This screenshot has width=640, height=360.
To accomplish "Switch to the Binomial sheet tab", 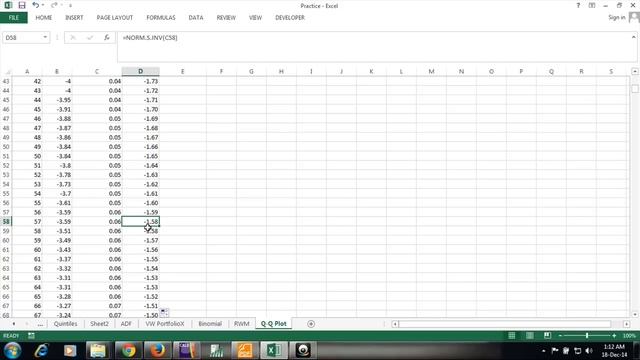I will click(210, 324).
